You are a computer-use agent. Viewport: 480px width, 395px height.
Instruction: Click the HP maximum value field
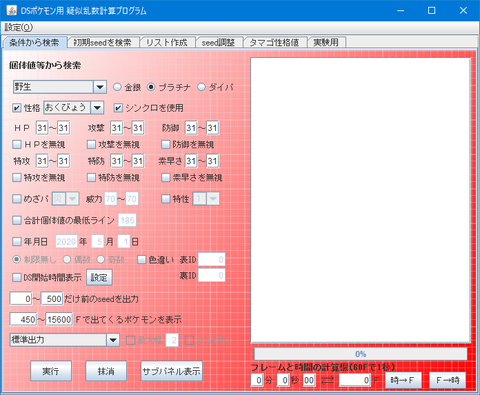coord(64,128)
